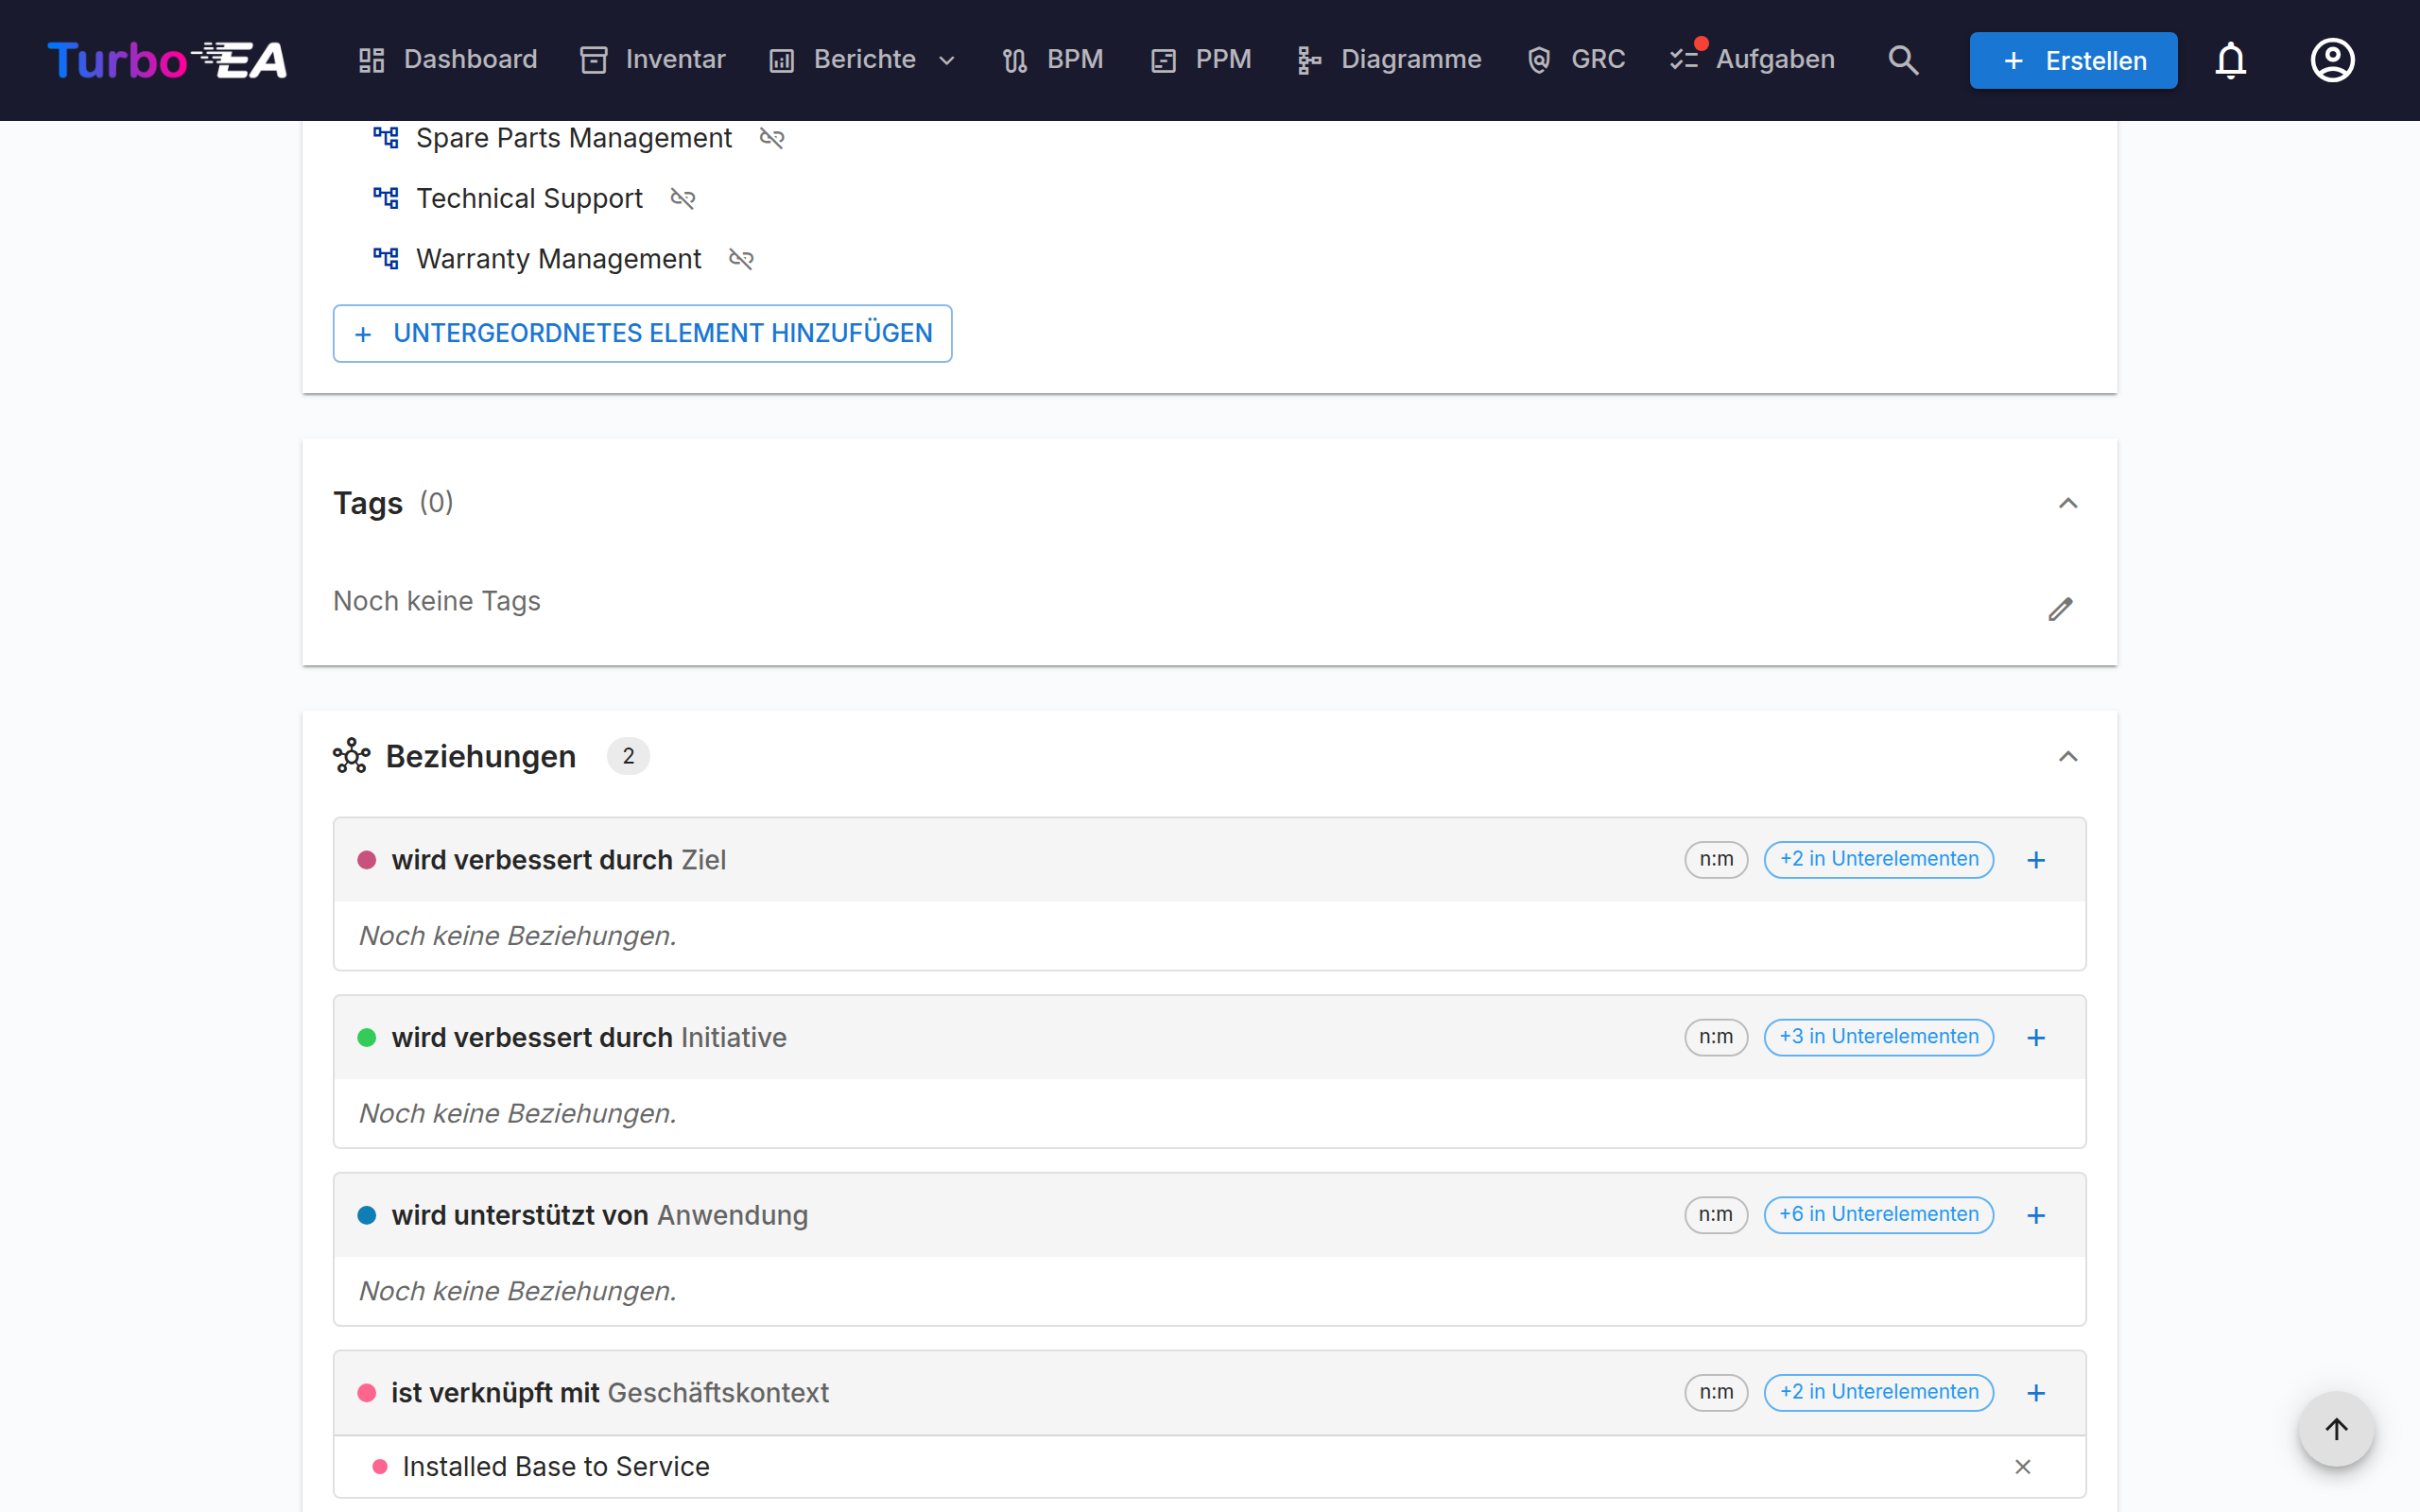Open the user account avatar menu
The width and height of the screenshot is (2420, 1512).
pyautogui.click(x=2332, y=60)
